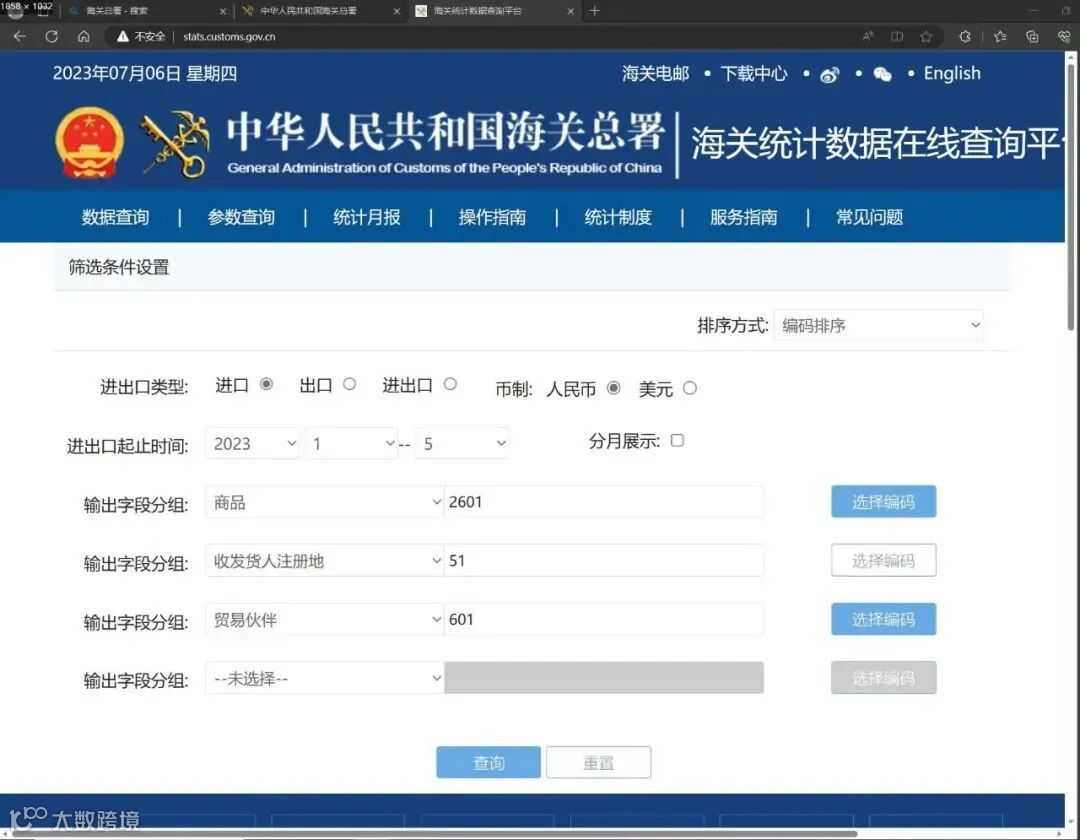Open the 排序方式 编码排序 dropdown
Screen dimensions: 1080x840
pyautogui.click(x=879, y=325)
